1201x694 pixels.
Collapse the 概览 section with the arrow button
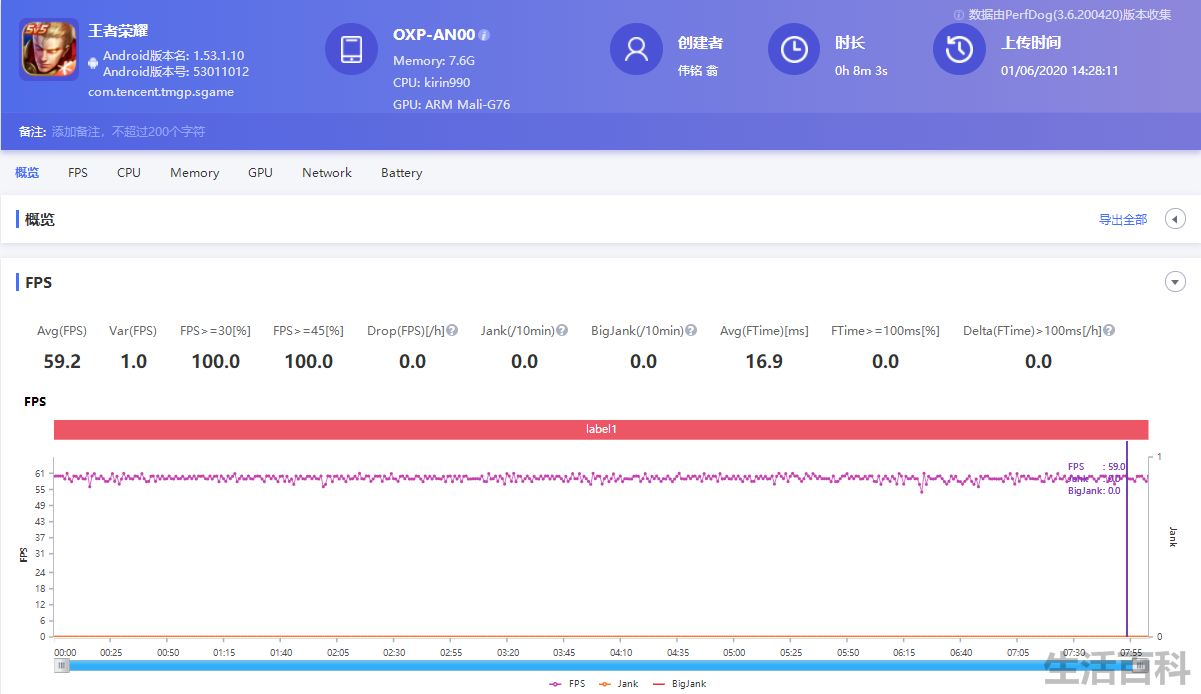1176,219
